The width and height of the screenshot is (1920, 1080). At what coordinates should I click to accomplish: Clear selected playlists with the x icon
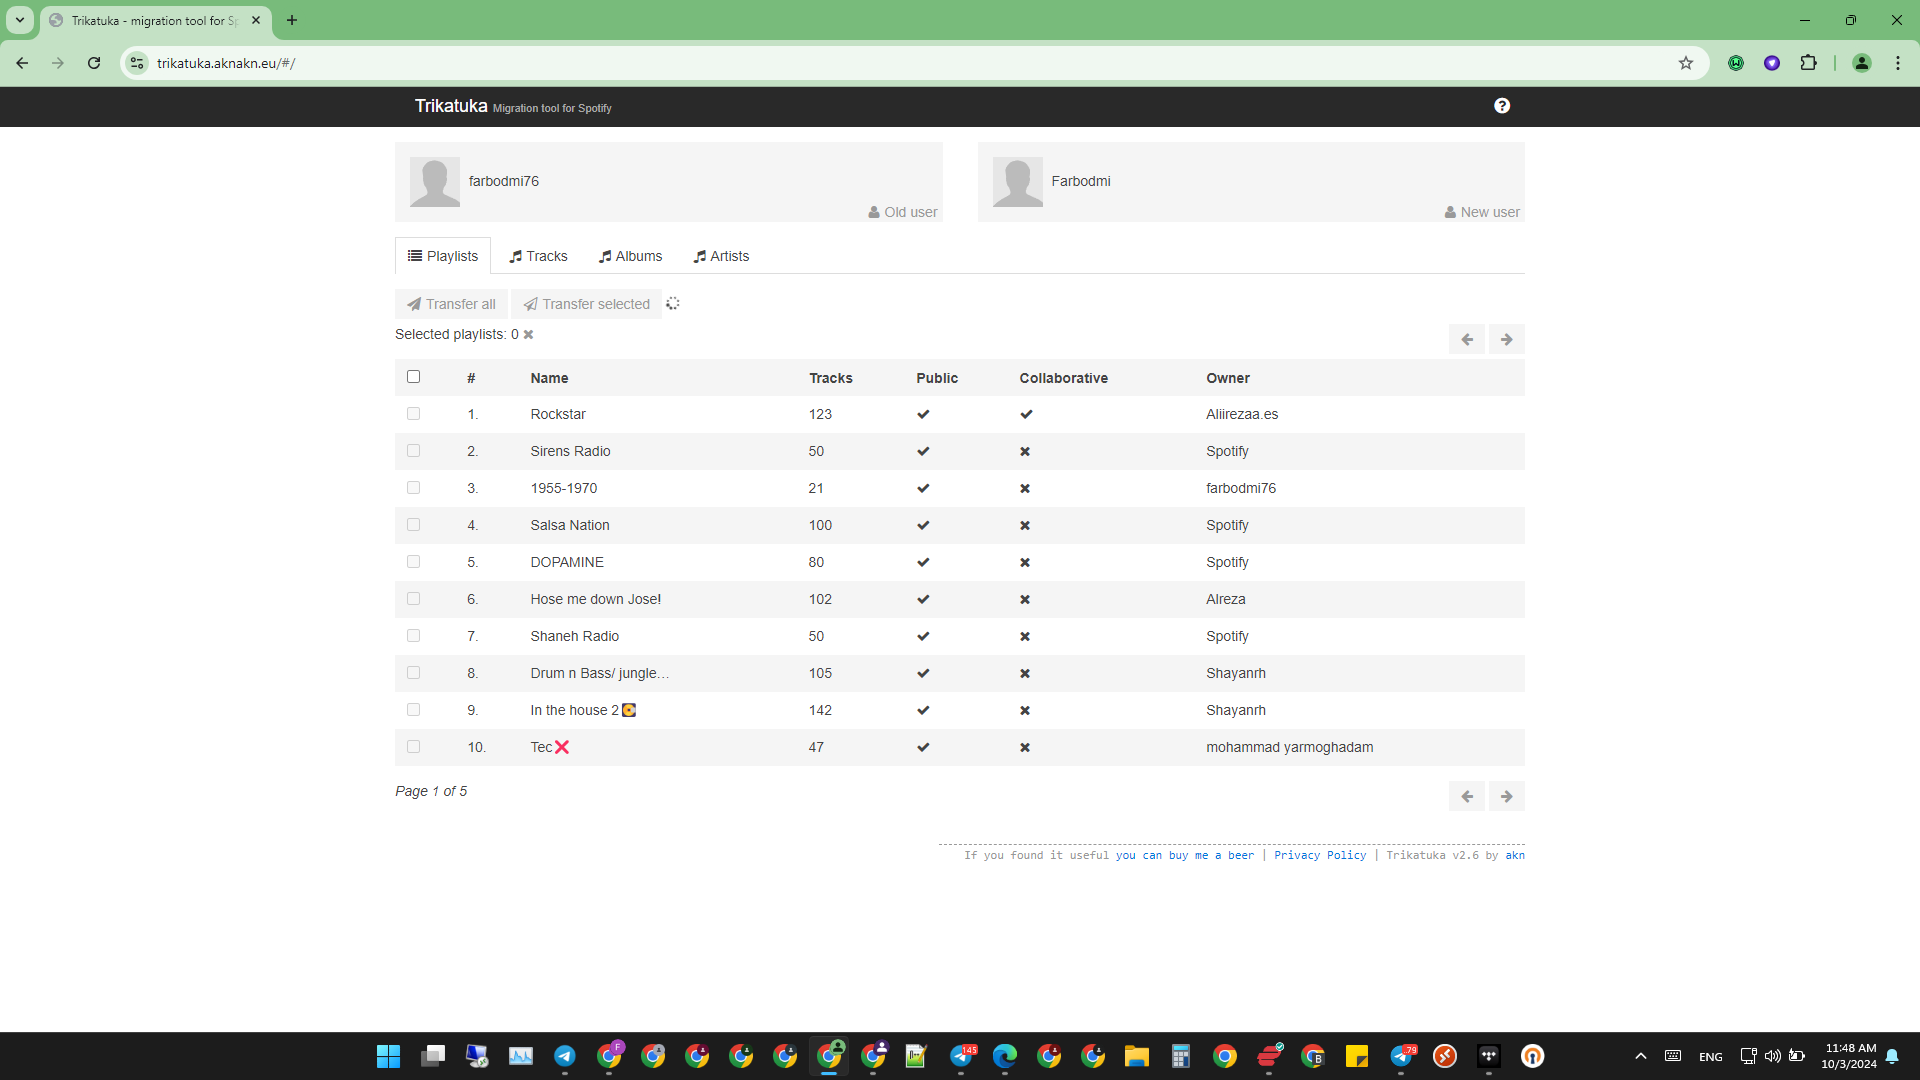(528, 335)
